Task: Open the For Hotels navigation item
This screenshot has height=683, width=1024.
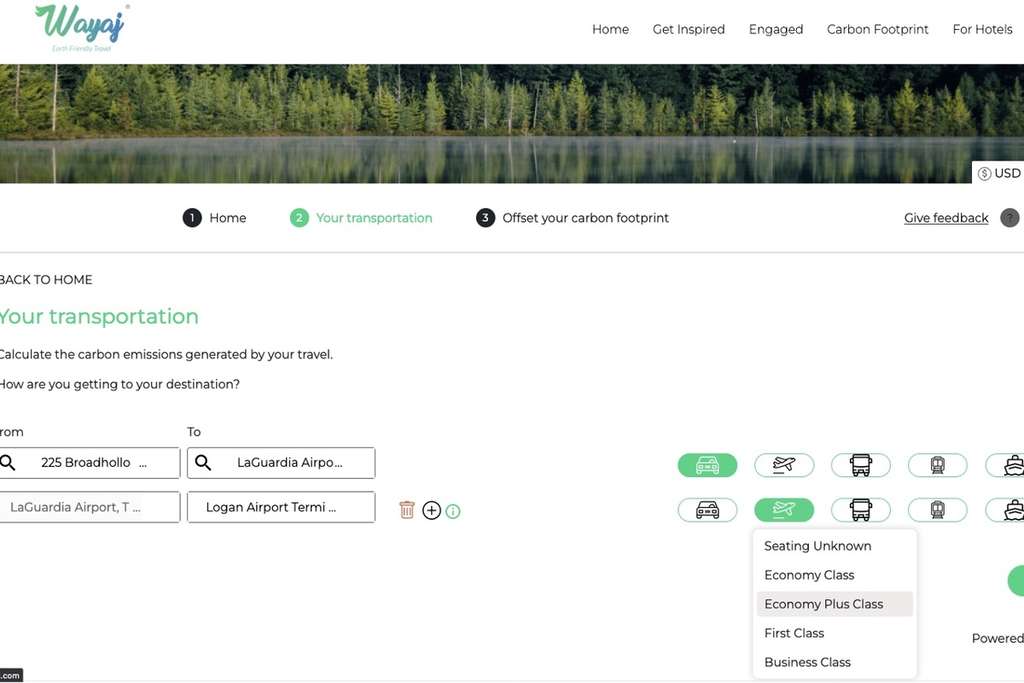Action: pyautogui.click(x=982, y=29)
